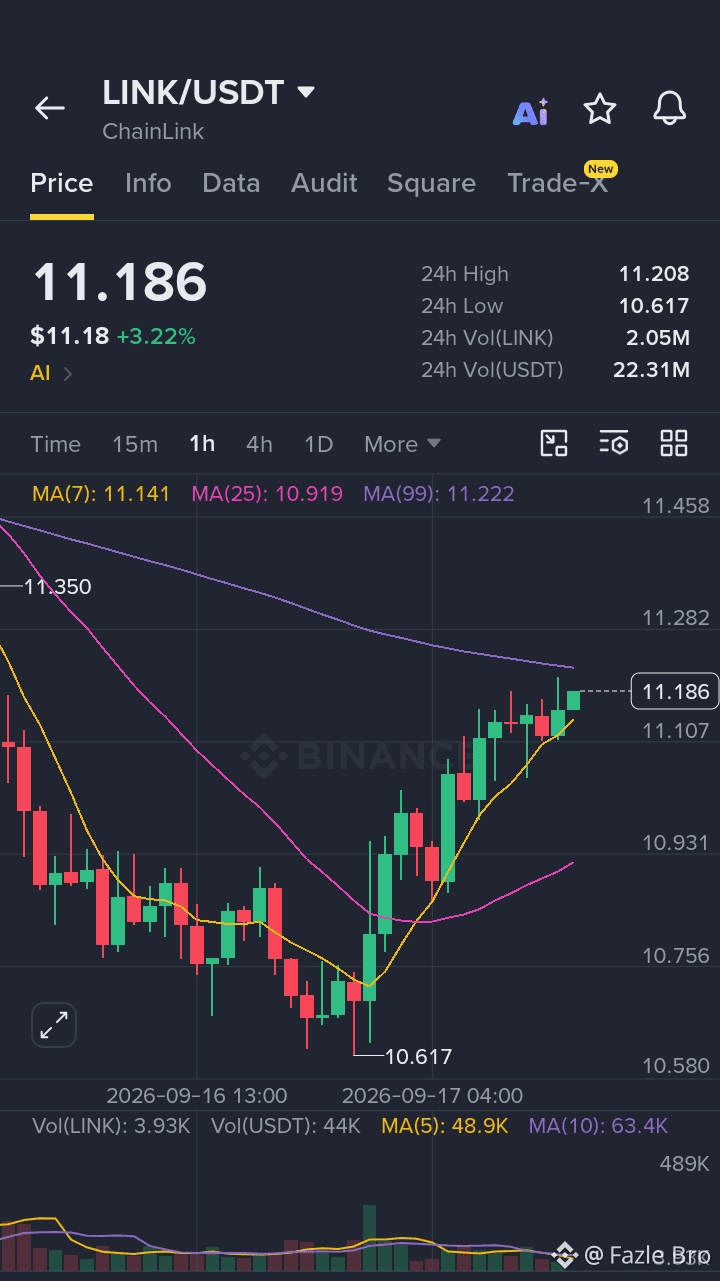The image size is (720, 1281).
Task: Open price alerts with the bell icon
Action: [x=669, y=108]
